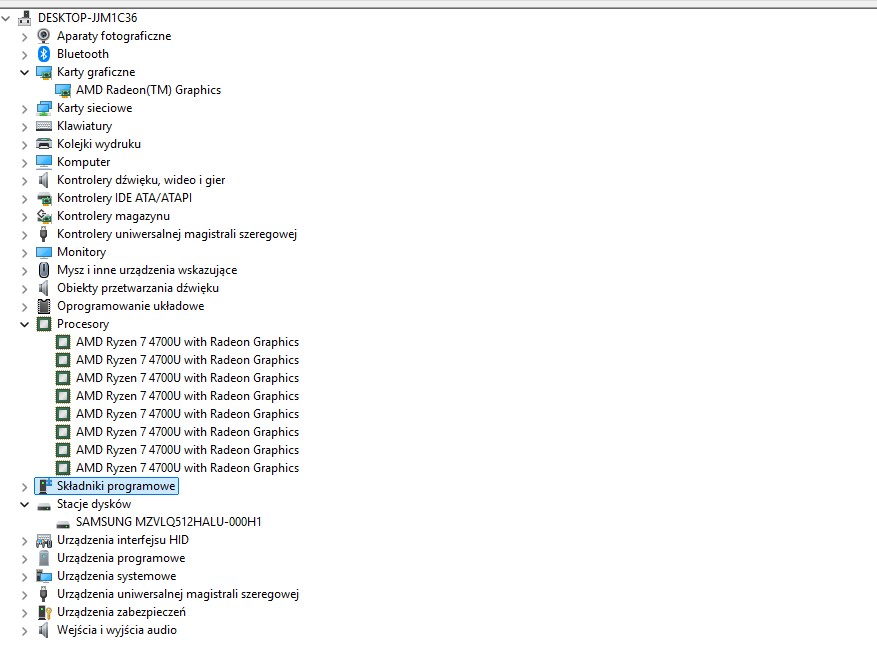Collapse the Procesory category

pyautogui.click(x=25, y=324)
